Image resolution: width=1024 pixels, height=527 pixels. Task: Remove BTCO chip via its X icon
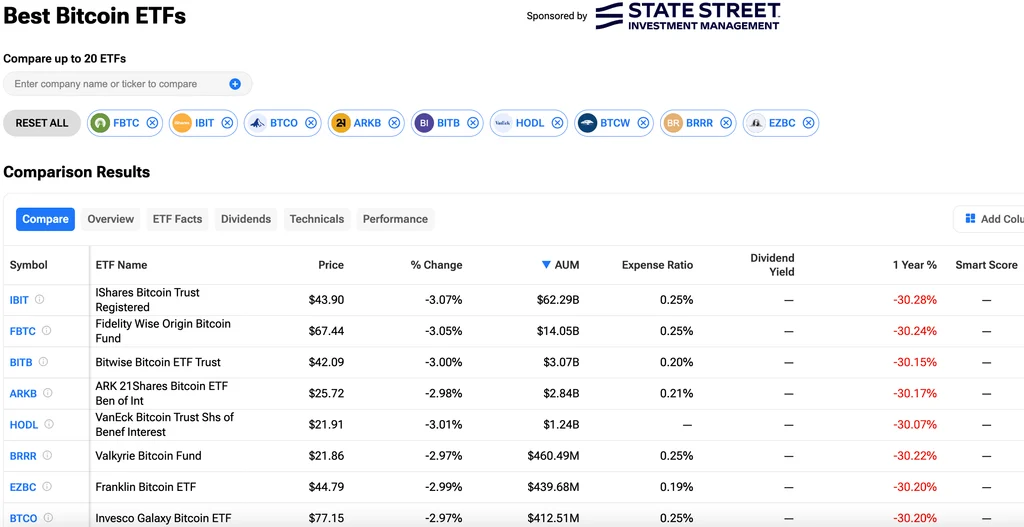[x=311, y=123]
